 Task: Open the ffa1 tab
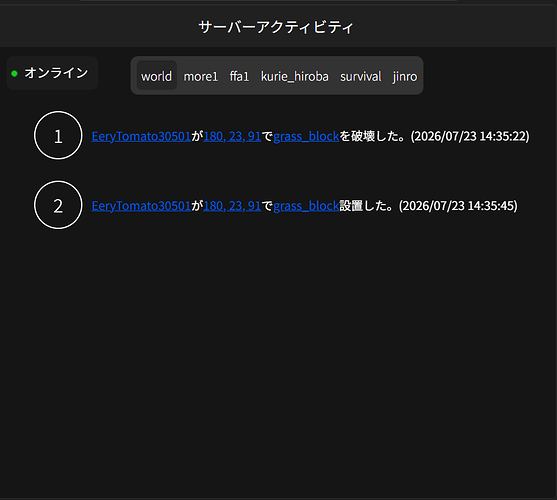(x=239, y=76)
